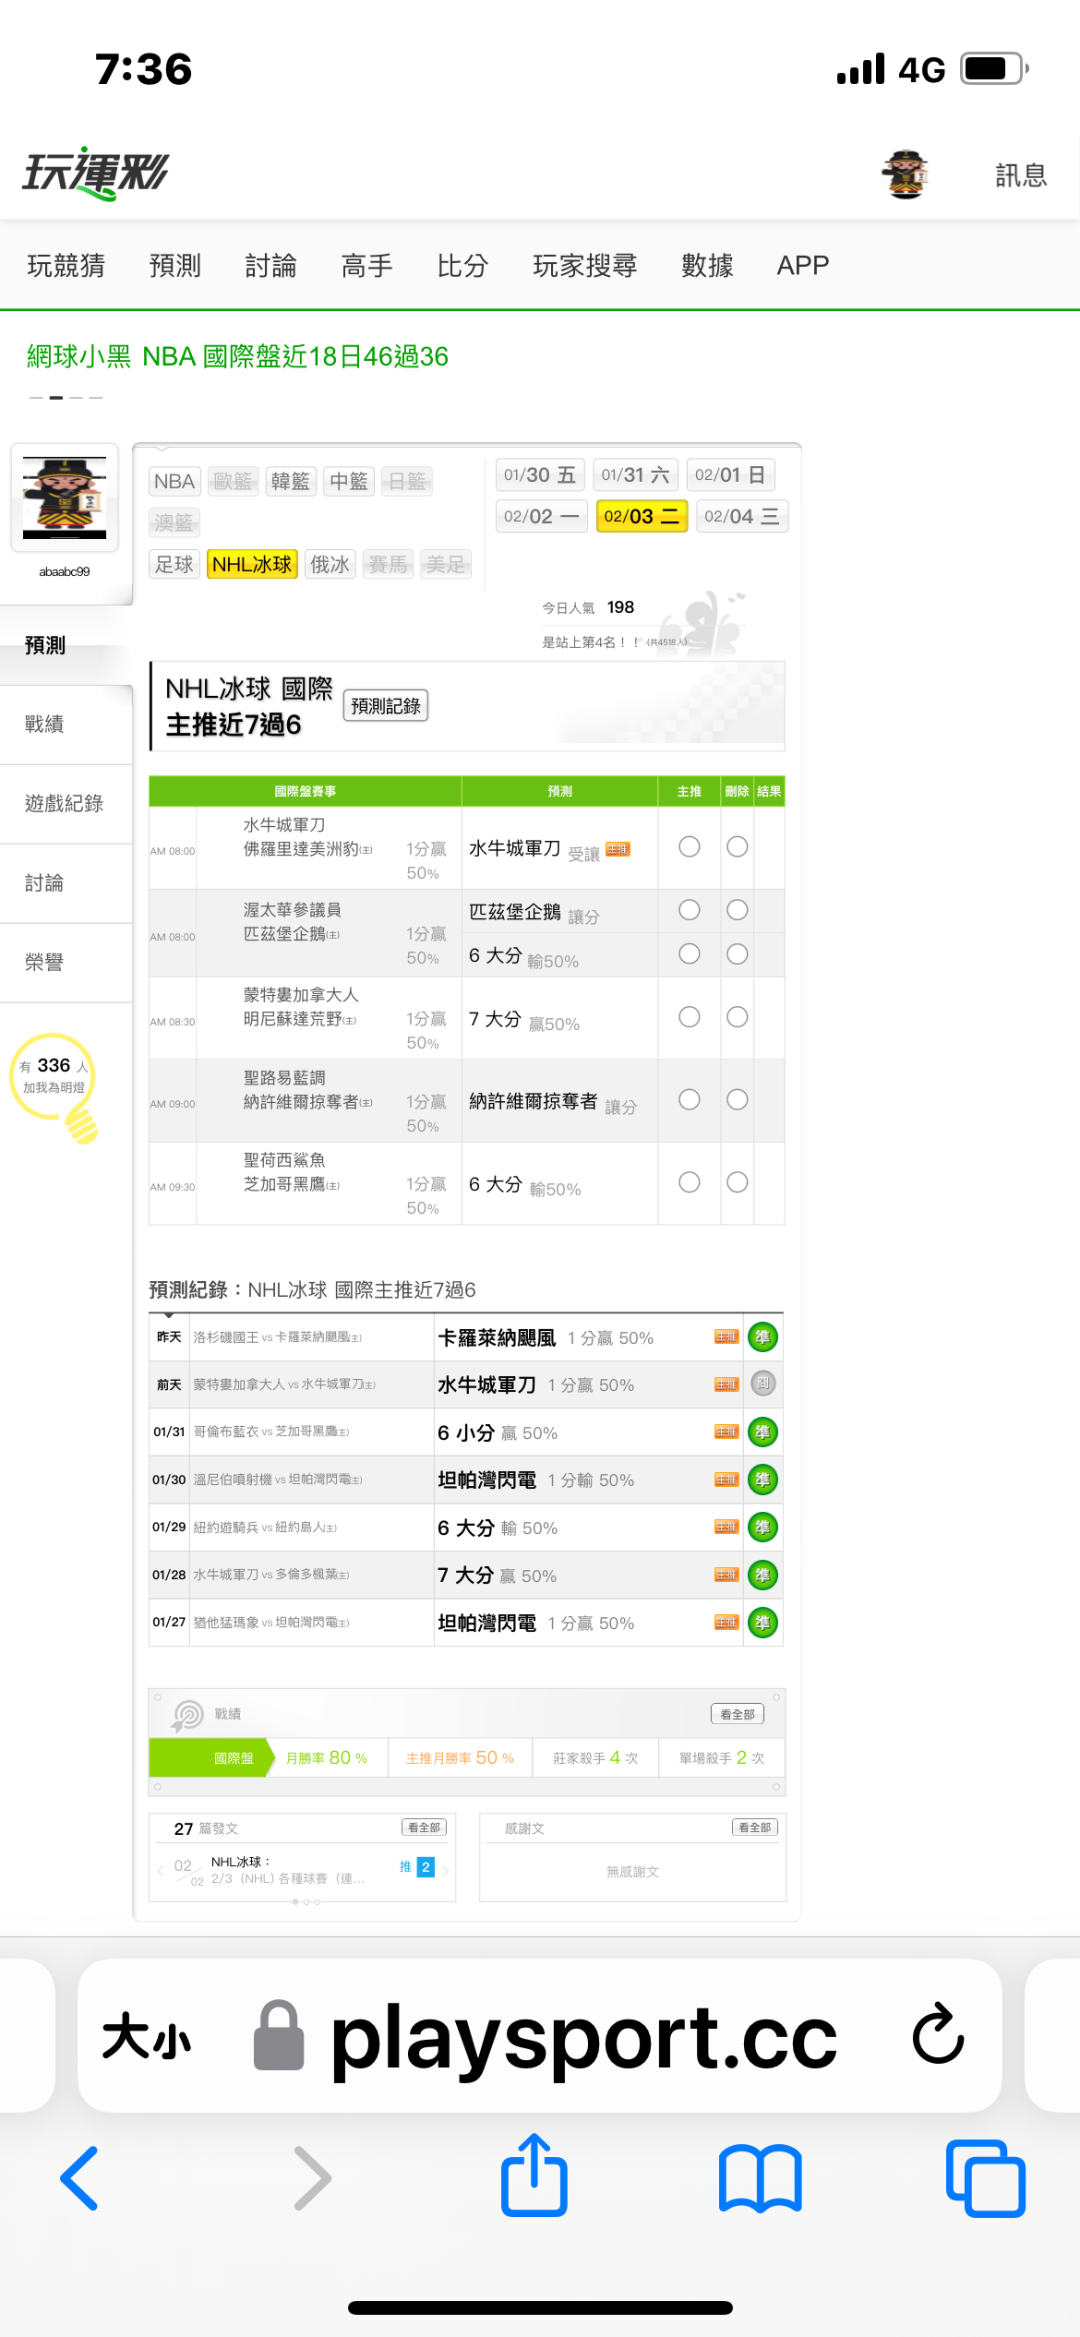
Task: Reload the playsport.cc page
Action: 938,2033
